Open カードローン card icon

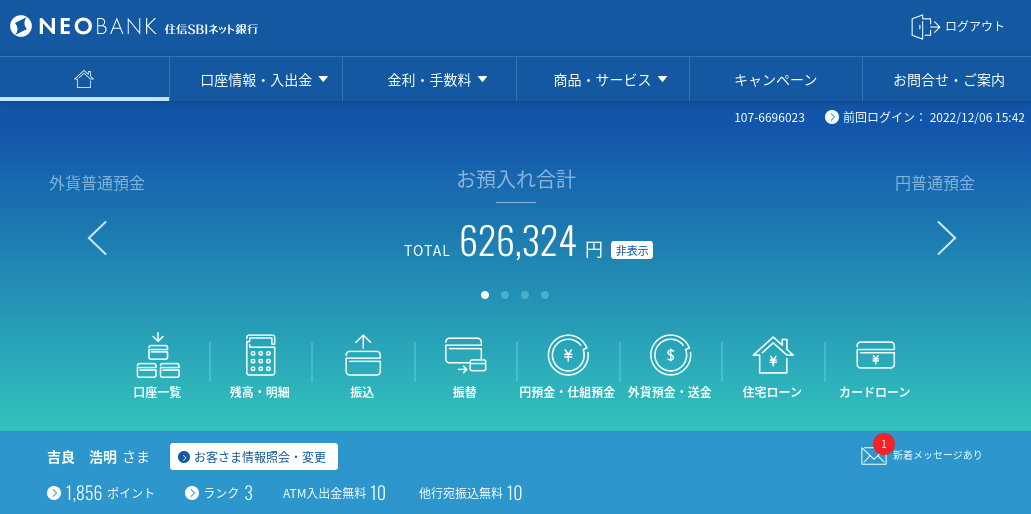coord(876,355)
